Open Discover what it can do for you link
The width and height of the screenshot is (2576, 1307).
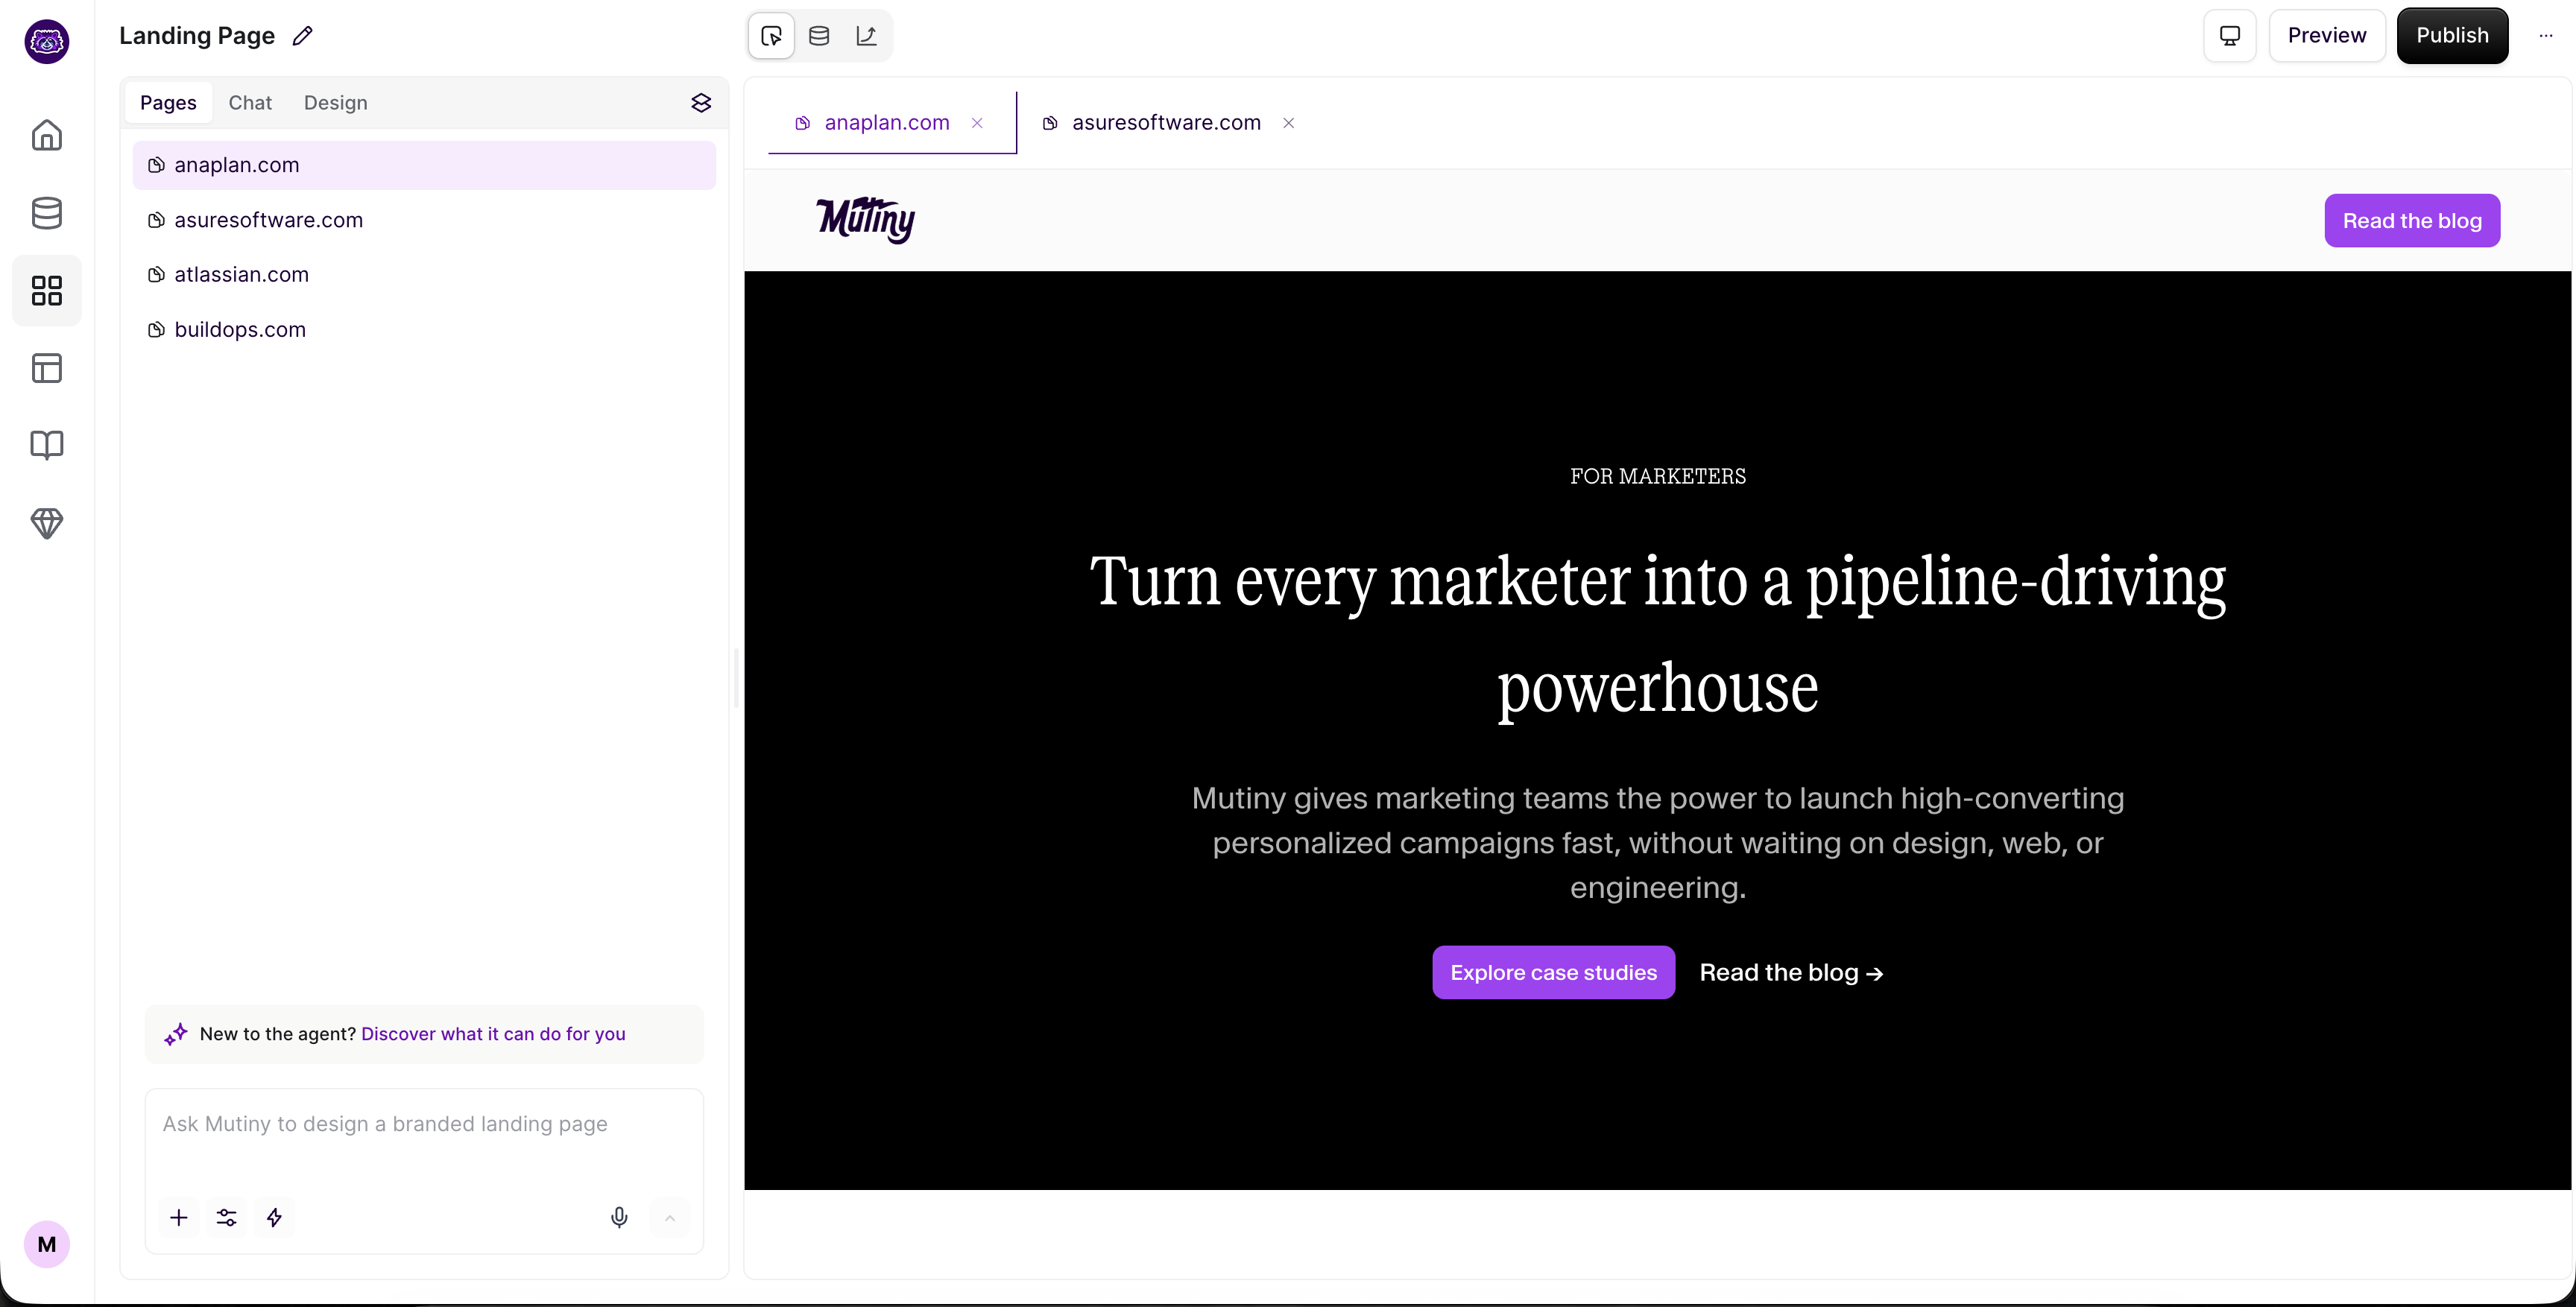tap(493, 1034)
